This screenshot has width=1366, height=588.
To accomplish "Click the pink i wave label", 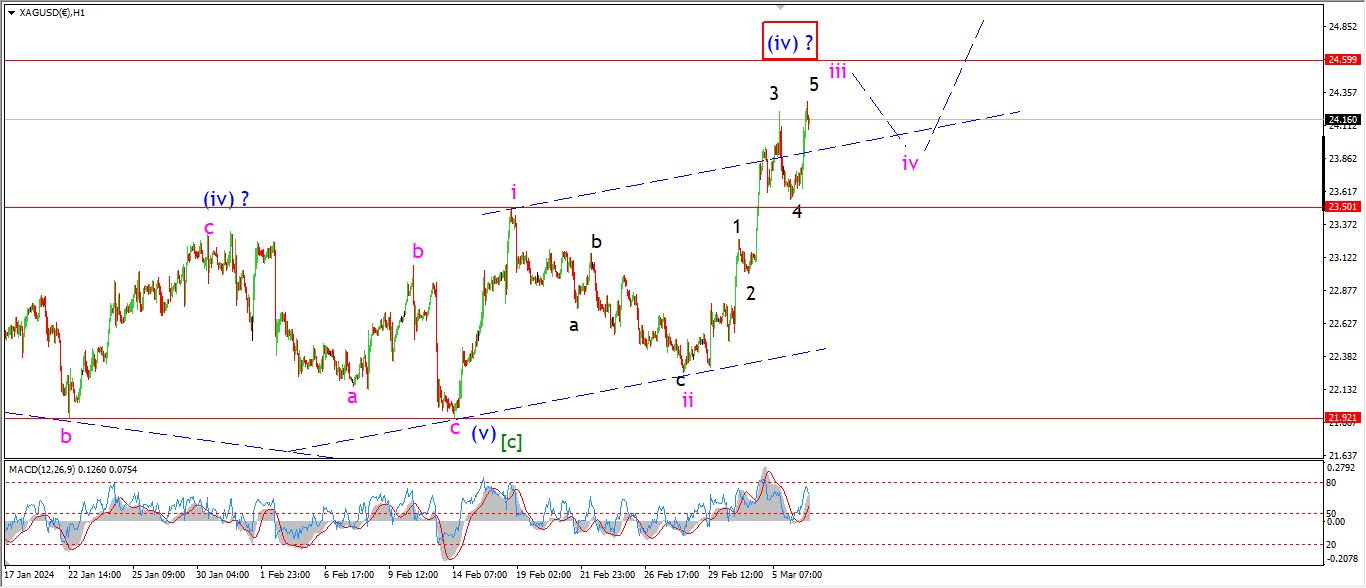I will point(513,191).
